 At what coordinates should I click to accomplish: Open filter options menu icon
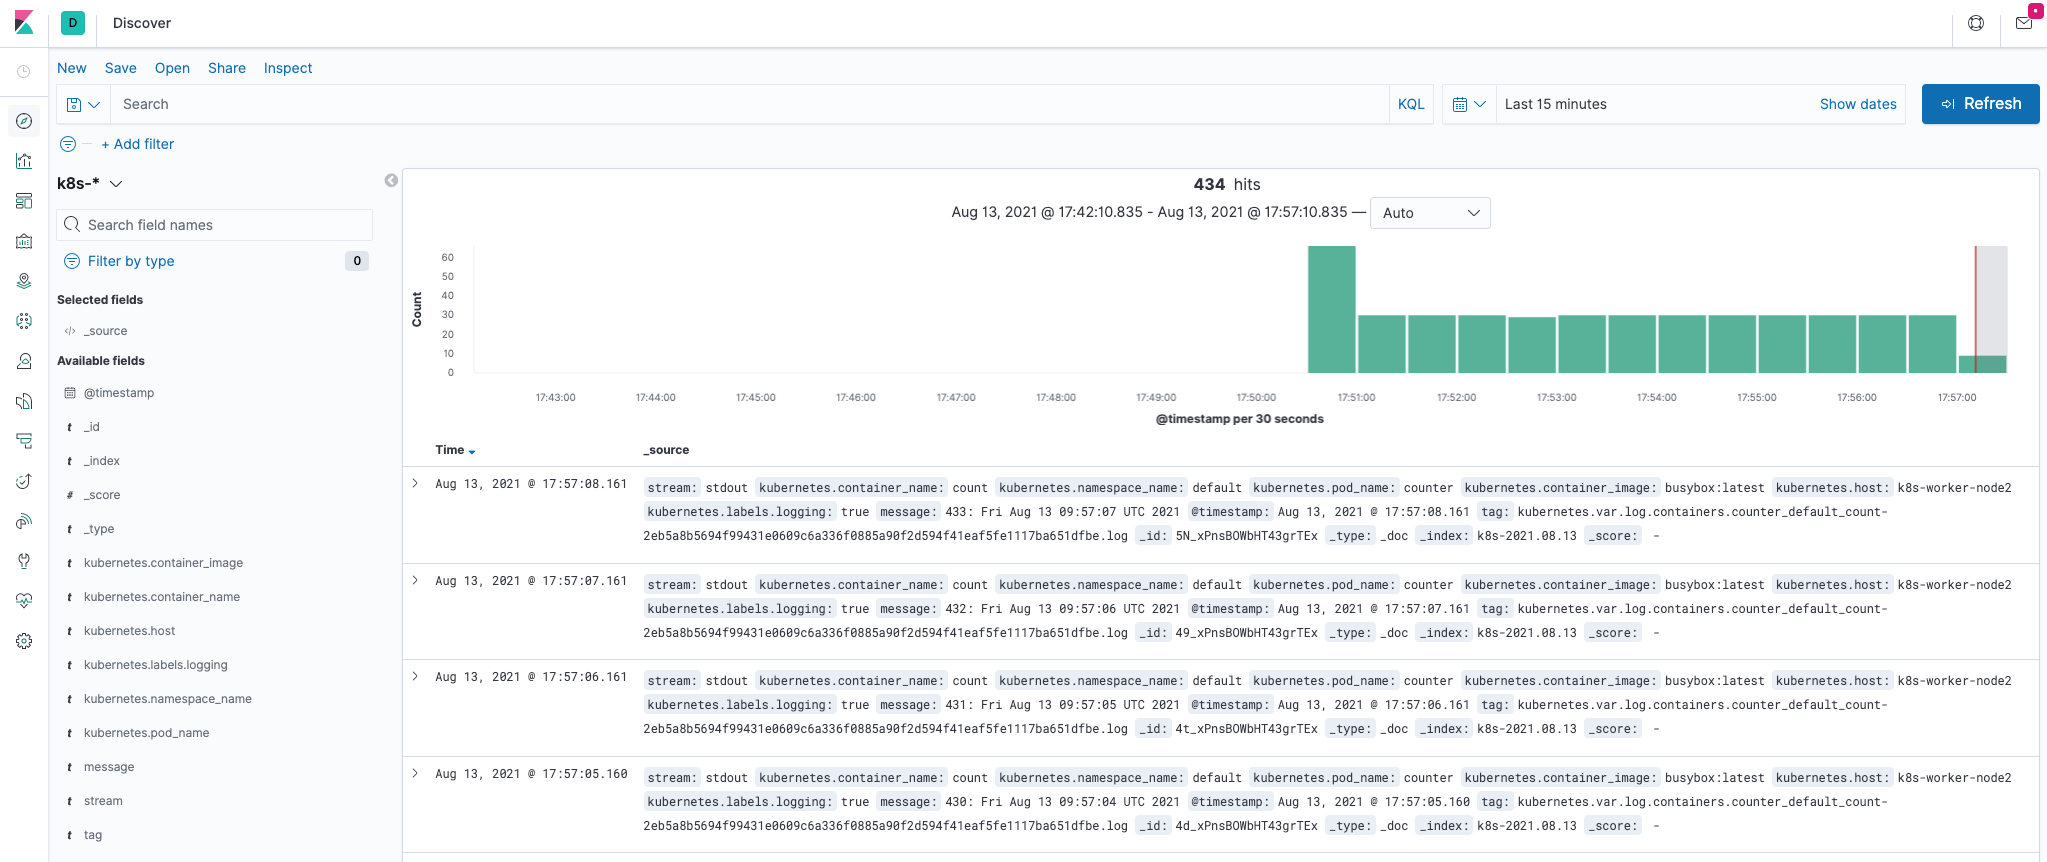[x=68, y=144]
